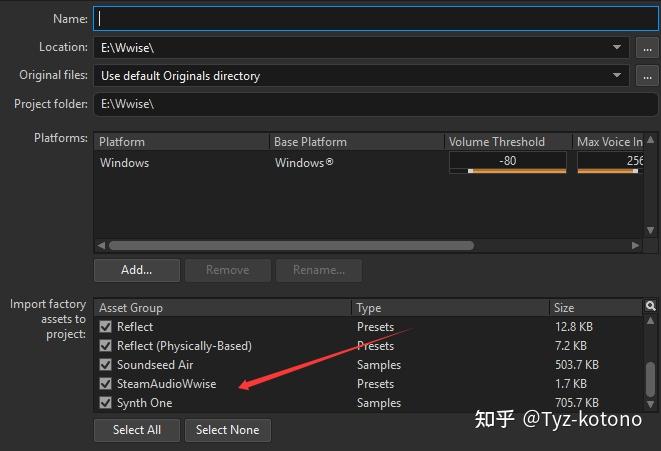The height and width of the screenshot is (451, 661).
Task: Select the SteamAudioWwise row name
Action: pos(167,384)
